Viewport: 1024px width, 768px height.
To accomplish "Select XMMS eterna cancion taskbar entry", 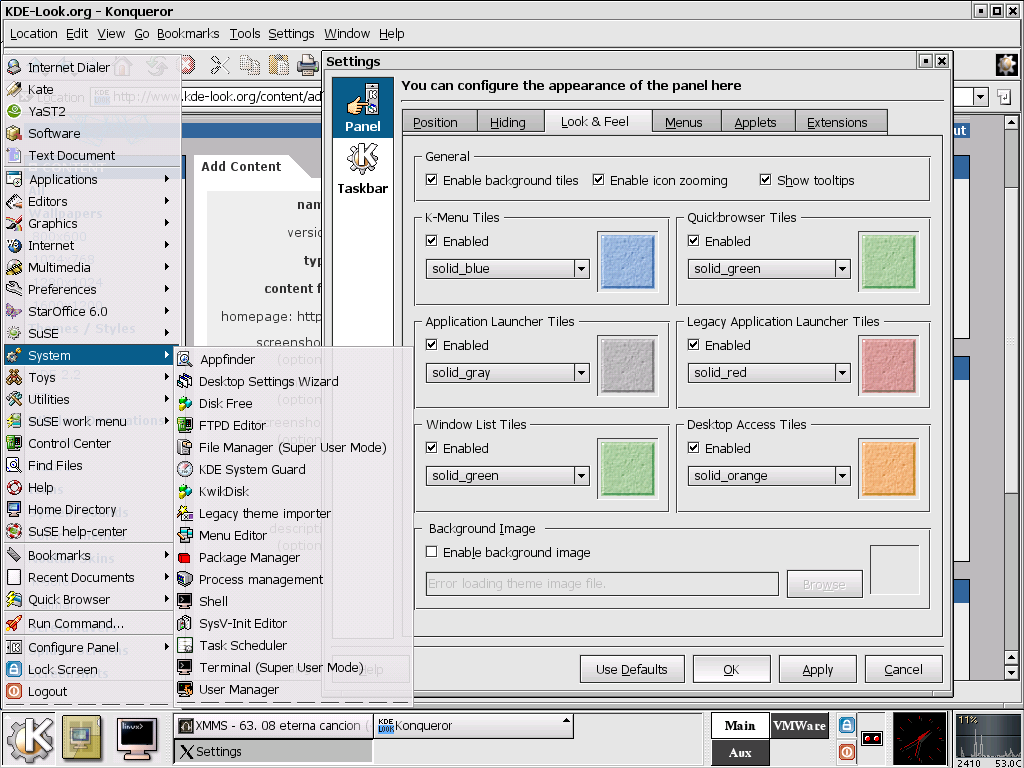I will coord(273,726).
